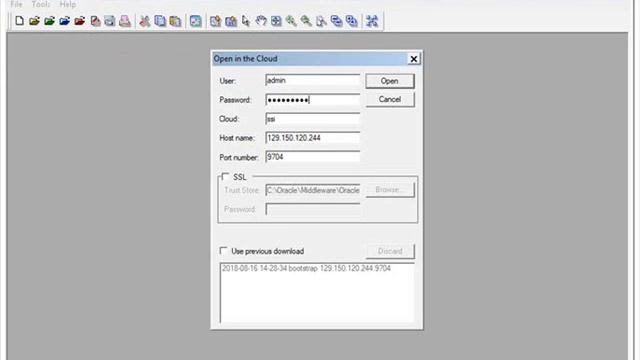Click the disabled Browse button
The image size is (640, 360).
(390, 190)
